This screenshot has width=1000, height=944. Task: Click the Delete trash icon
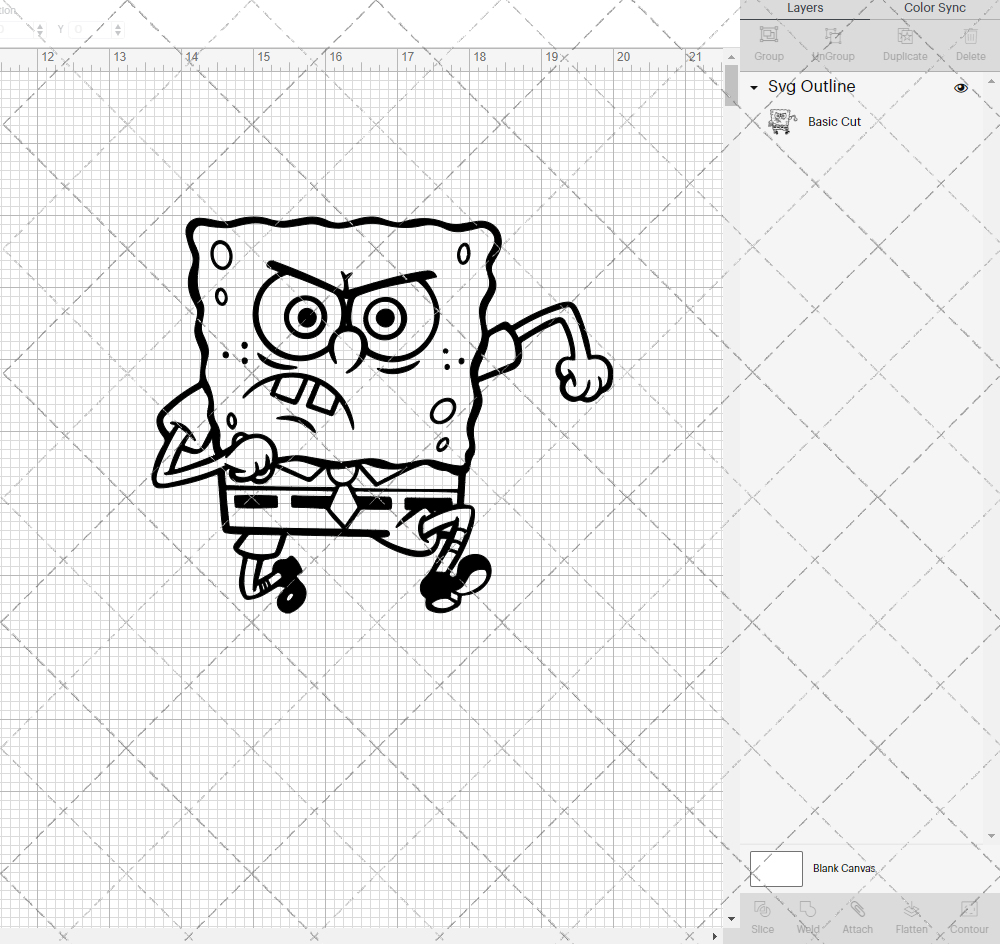pos(969,37)
